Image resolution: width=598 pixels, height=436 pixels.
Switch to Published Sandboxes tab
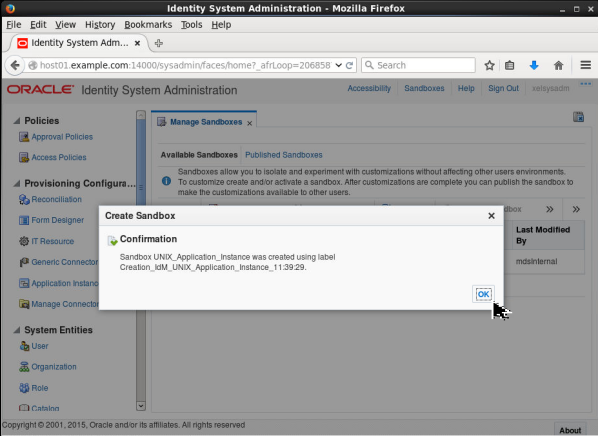click(283, 155)
